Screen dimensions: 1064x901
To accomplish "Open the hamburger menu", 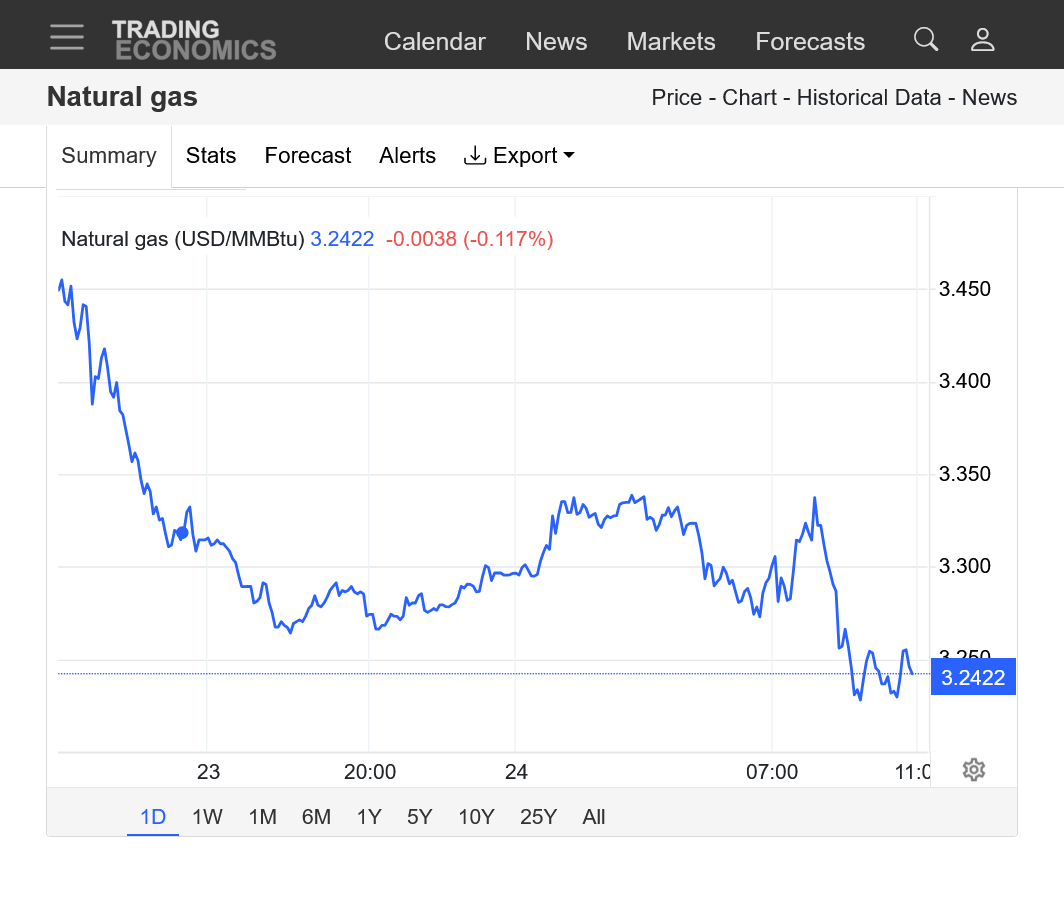I will (x=67, y=37).
